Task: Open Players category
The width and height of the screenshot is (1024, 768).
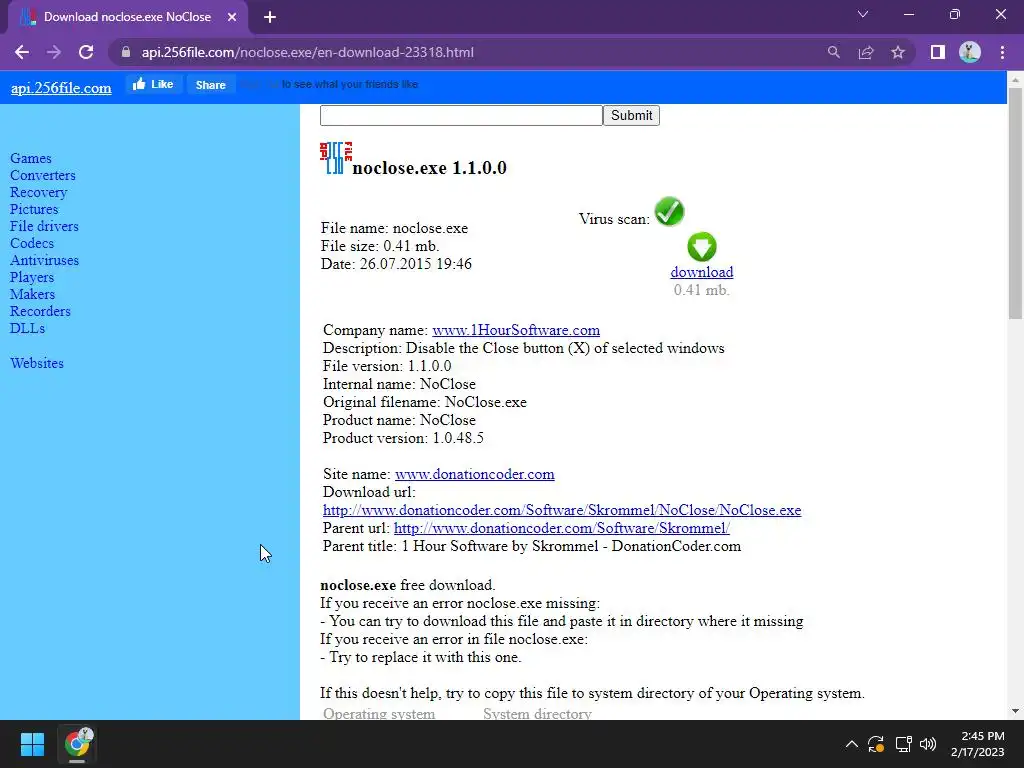Action: pos(32,278)
